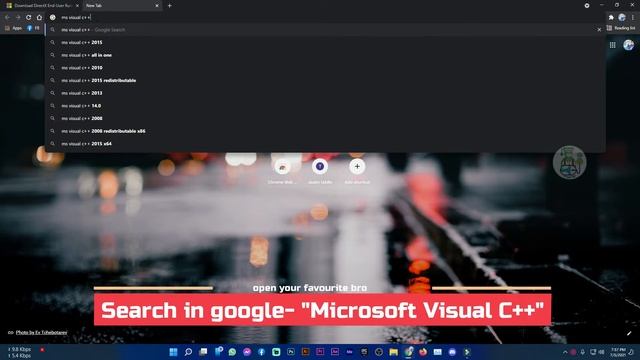Select suggestion 'ms visual c++ 2010'
Screen dimensions: 640x360
[x=324, y=68]
